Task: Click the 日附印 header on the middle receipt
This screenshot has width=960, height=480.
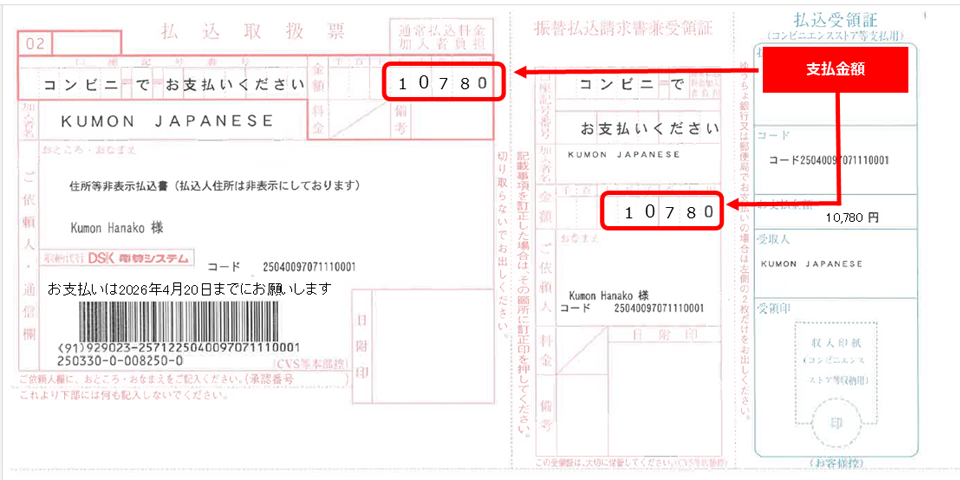Action: [x=667, y=334]
